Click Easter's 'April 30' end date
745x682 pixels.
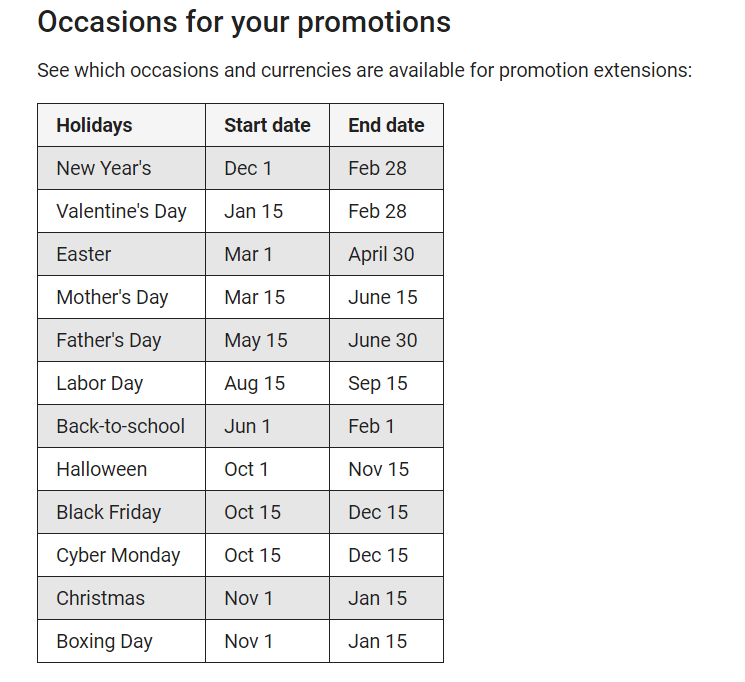[x=381, y=254]
